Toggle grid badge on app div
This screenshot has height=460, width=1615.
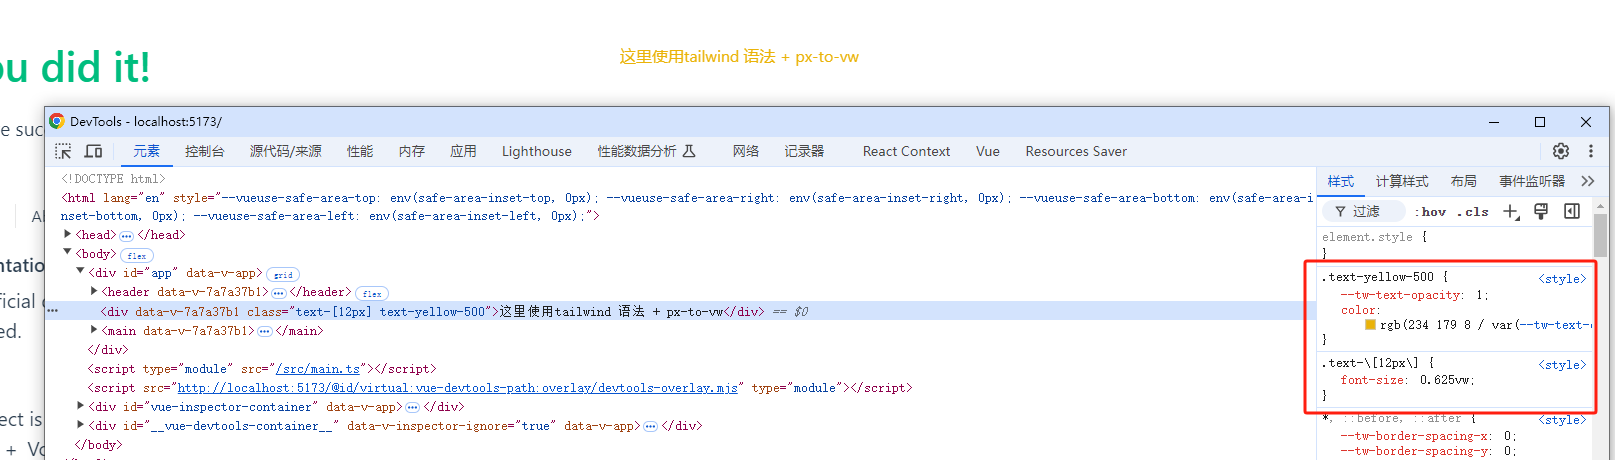[284, 274]
